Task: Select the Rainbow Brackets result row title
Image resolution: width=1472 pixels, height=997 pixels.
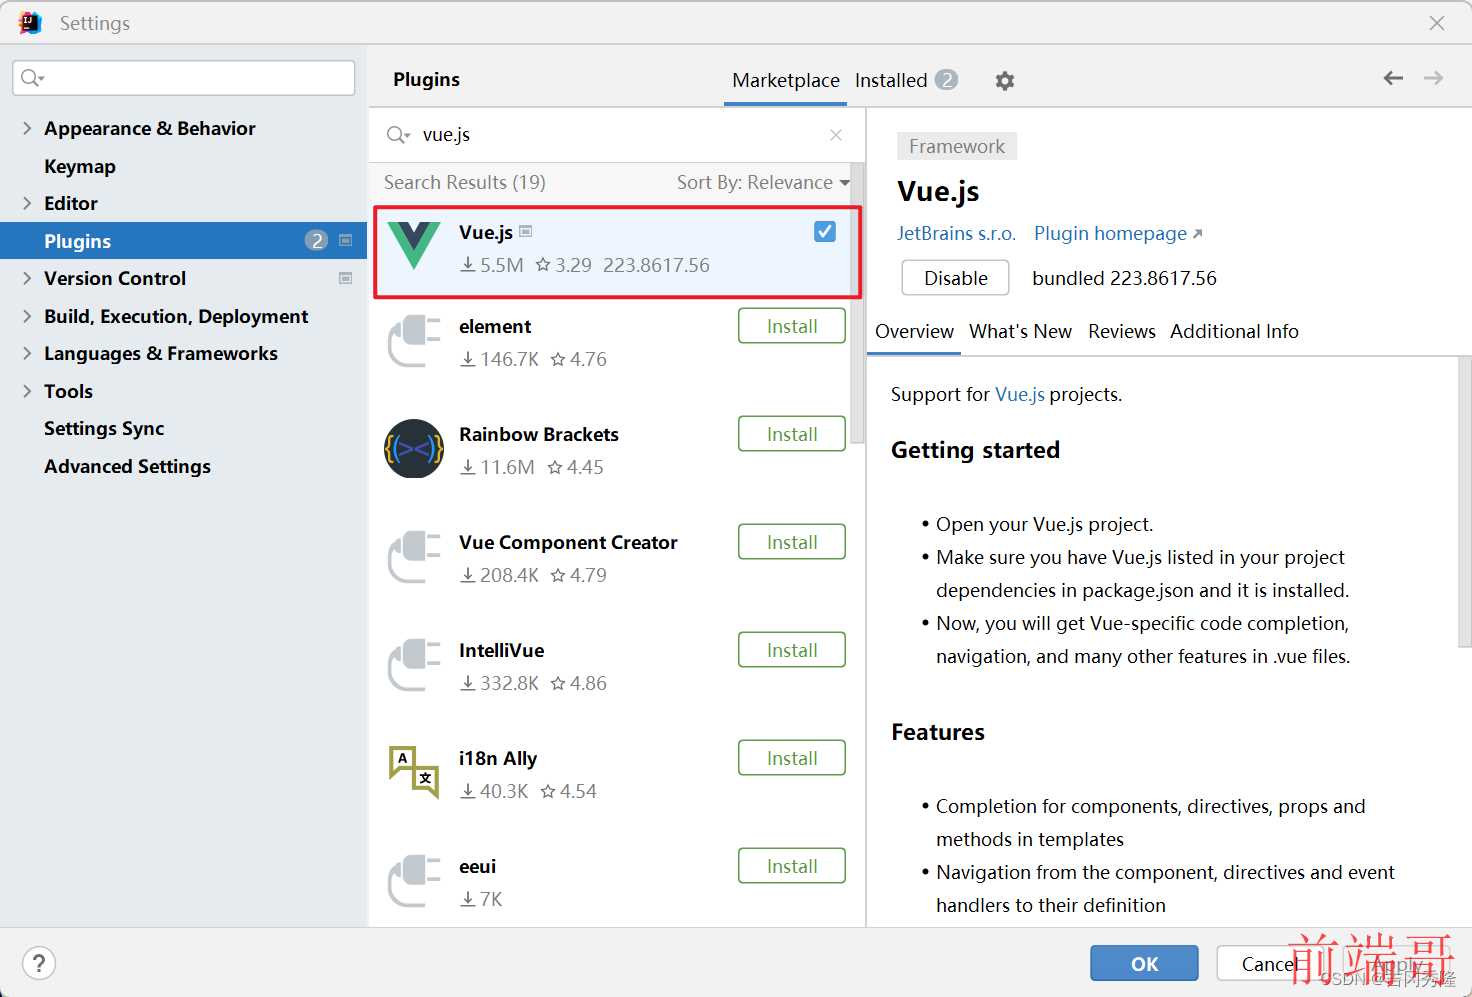Action: point(539,434)
